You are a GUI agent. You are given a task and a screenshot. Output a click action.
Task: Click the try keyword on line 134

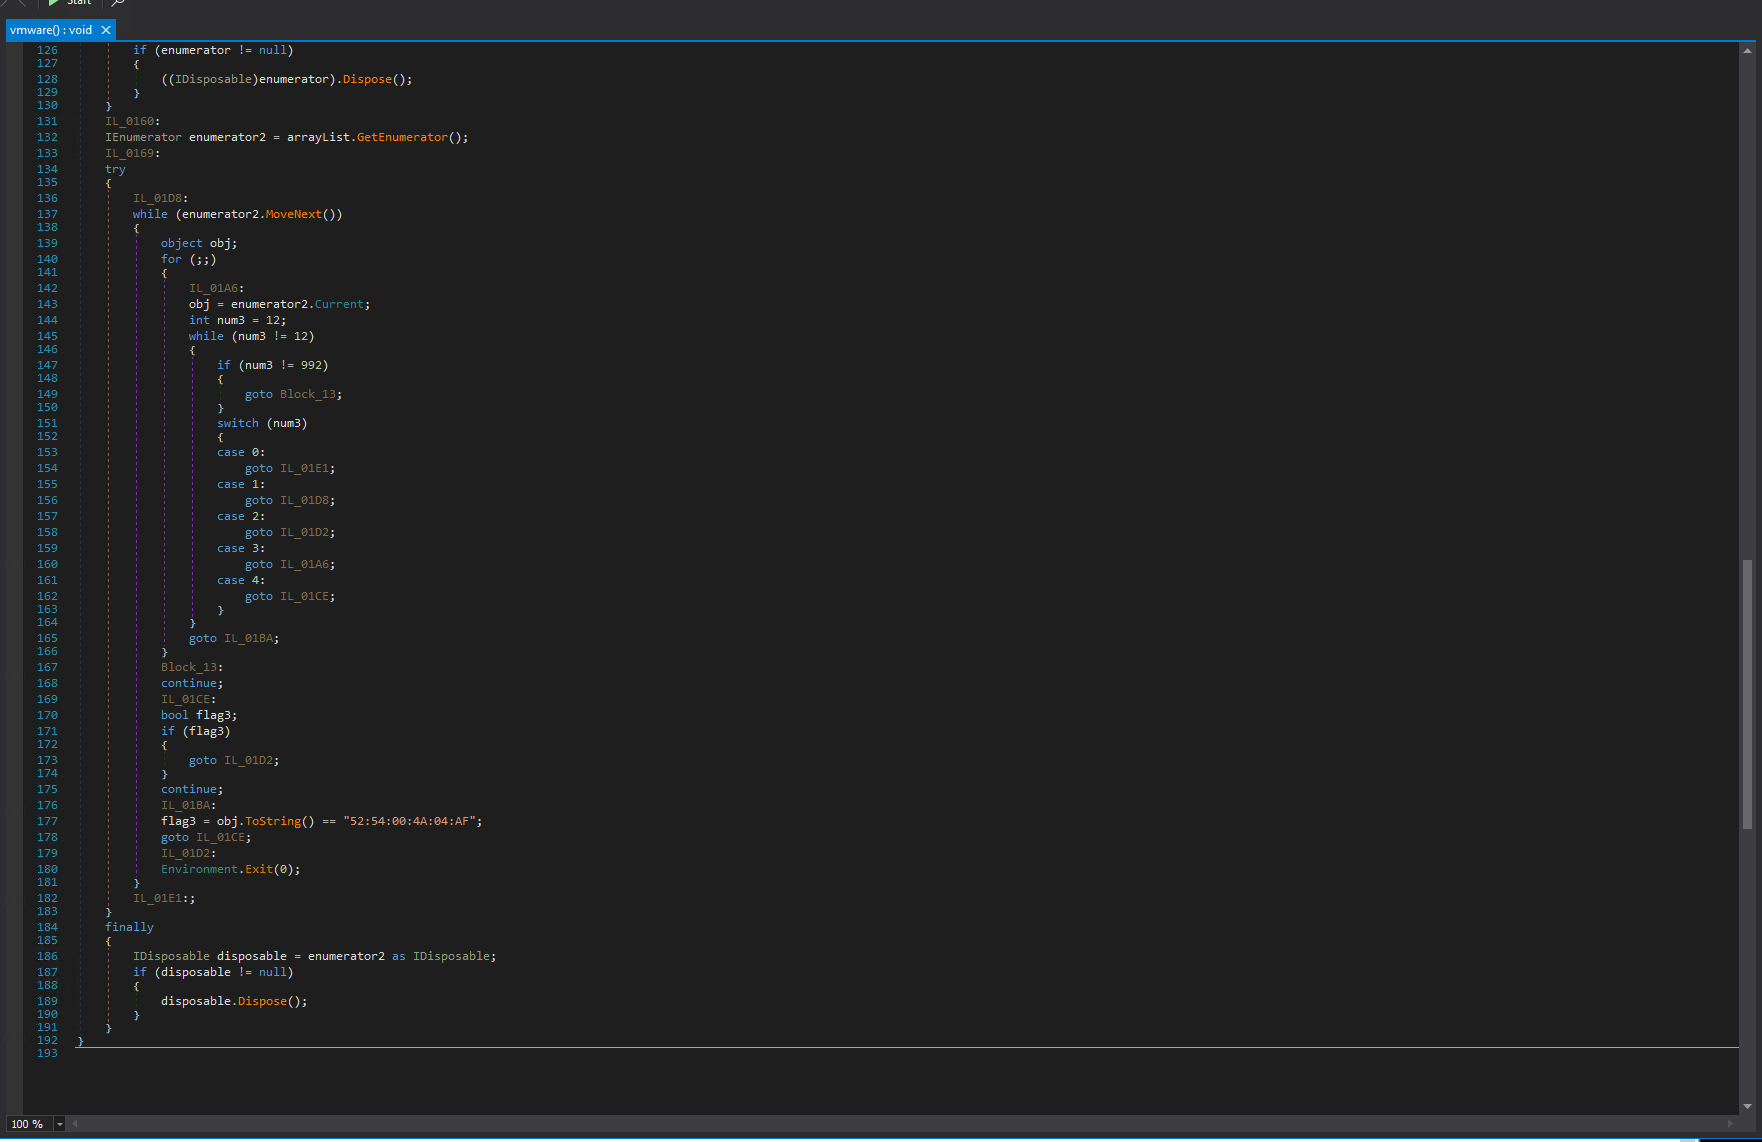[115, 169]
